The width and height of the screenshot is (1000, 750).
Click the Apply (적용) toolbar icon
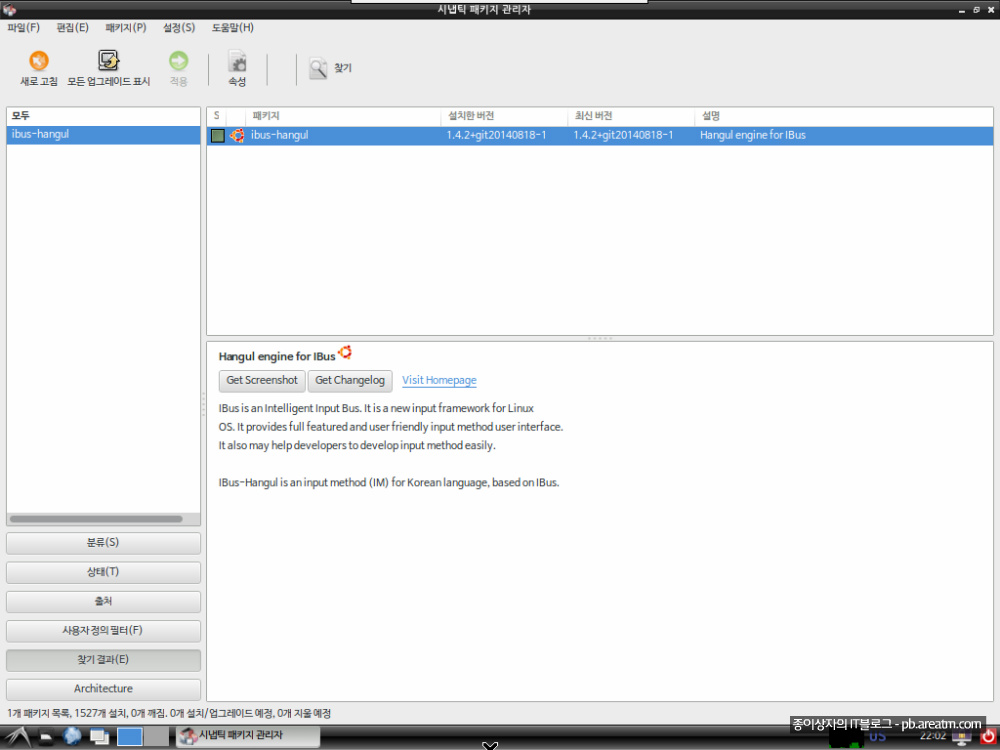tap(179, 61)
